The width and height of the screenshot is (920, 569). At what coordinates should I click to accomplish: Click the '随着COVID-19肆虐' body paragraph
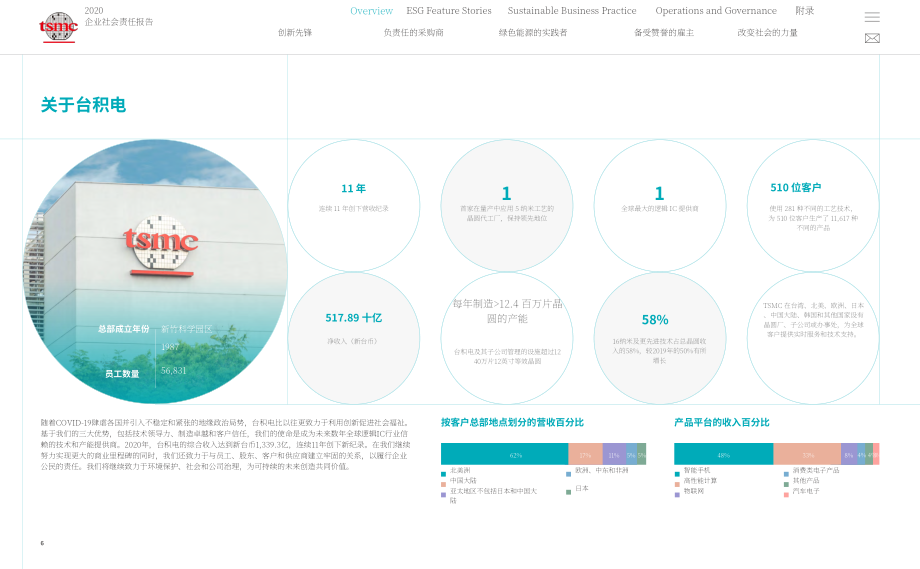coord(225,445)
